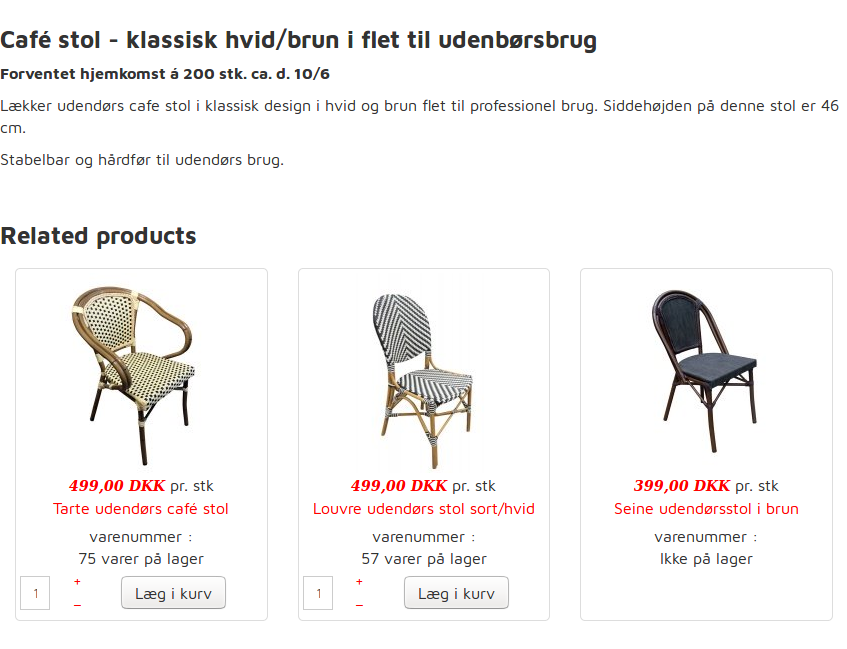Click plus for Louvre stol quantity

pos(360,581)
